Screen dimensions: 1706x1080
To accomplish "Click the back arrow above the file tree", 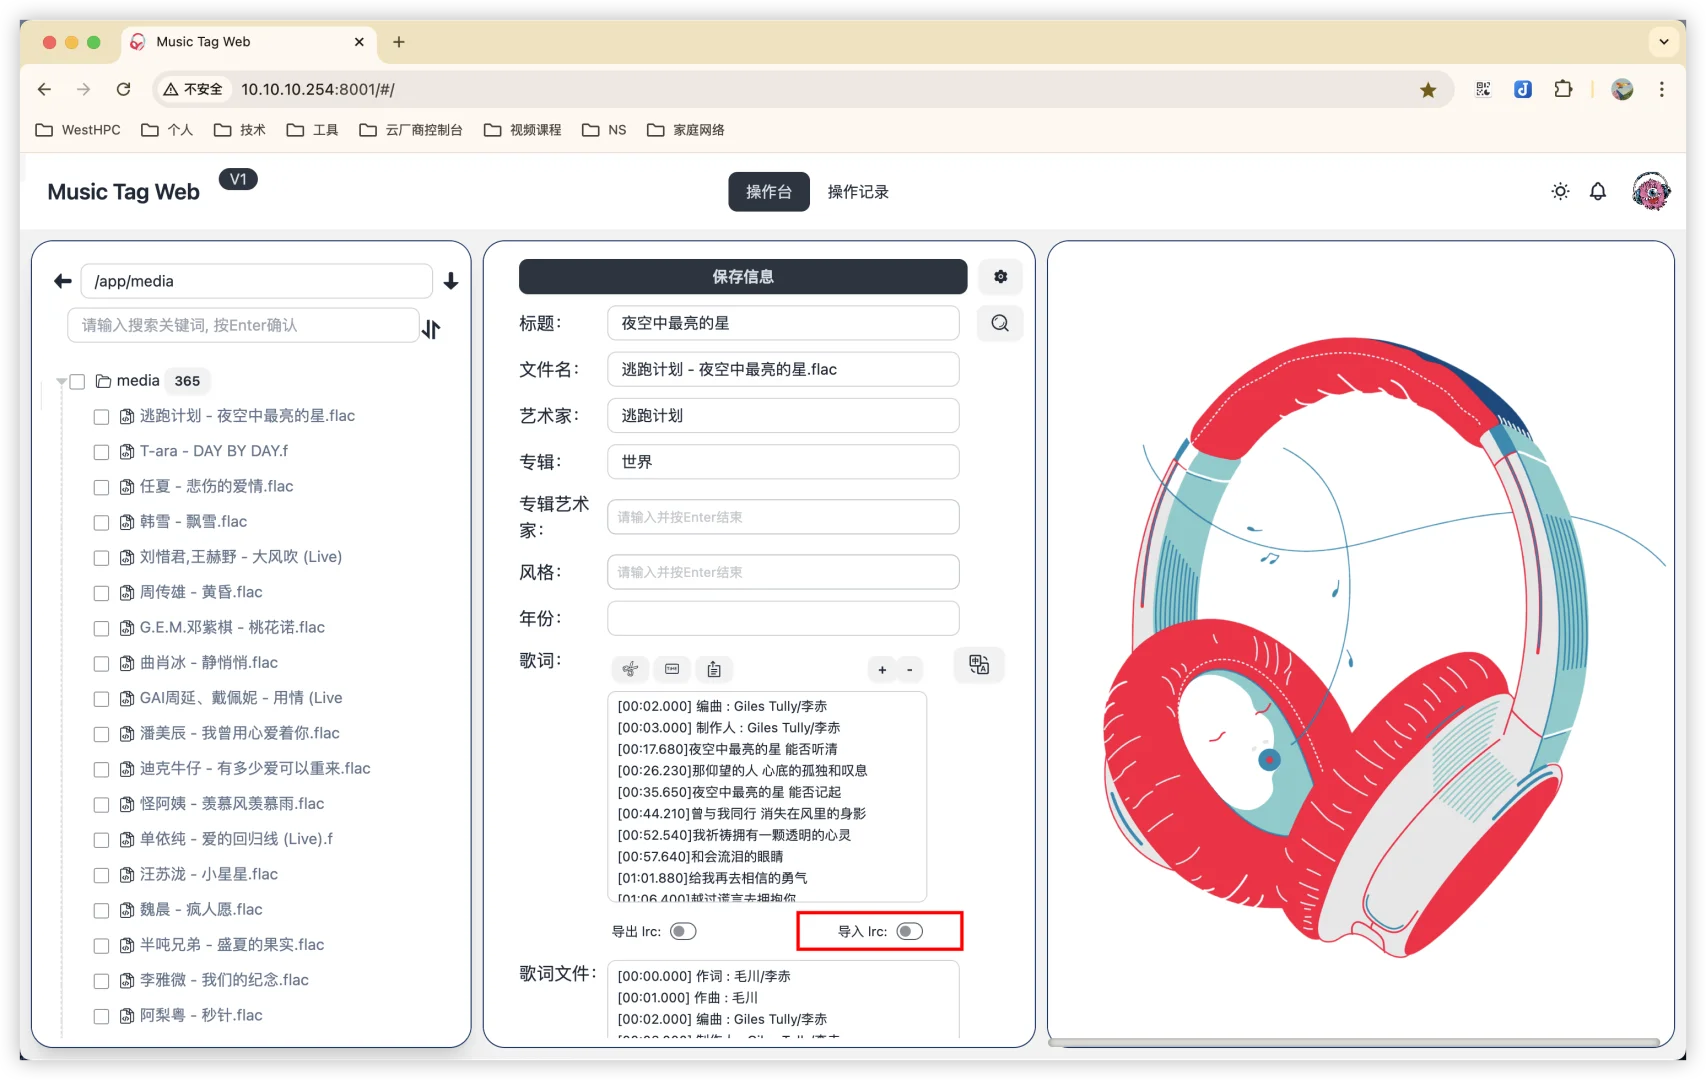I will pyautogui.click(x=61, y=281).
